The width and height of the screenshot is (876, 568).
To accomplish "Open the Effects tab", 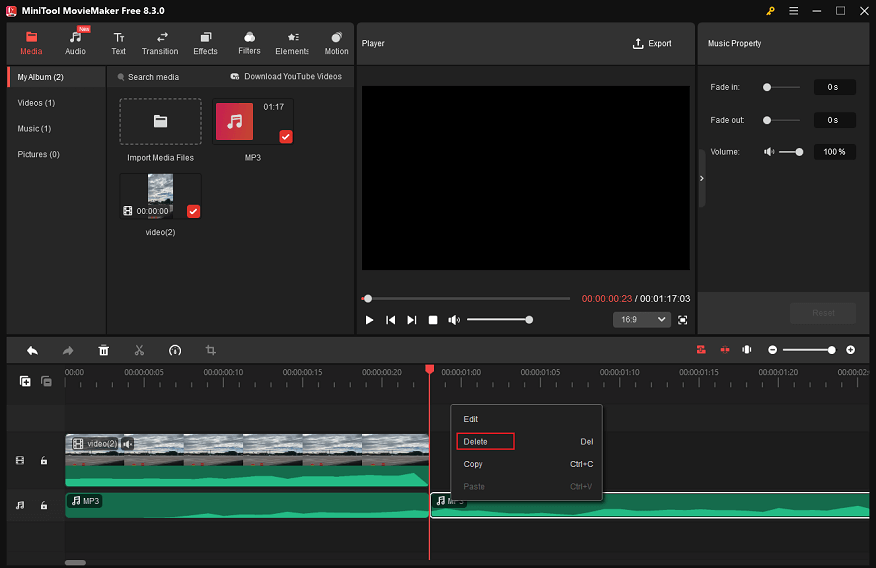I will pyautogui.click(x=206, y=44).
